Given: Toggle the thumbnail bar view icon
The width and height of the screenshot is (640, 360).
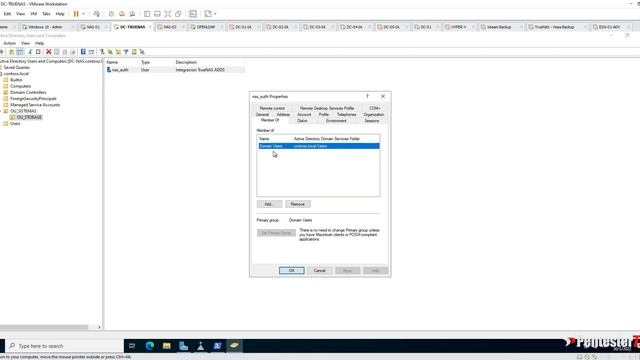Looking at the screenshot, I should coord(157,14).
